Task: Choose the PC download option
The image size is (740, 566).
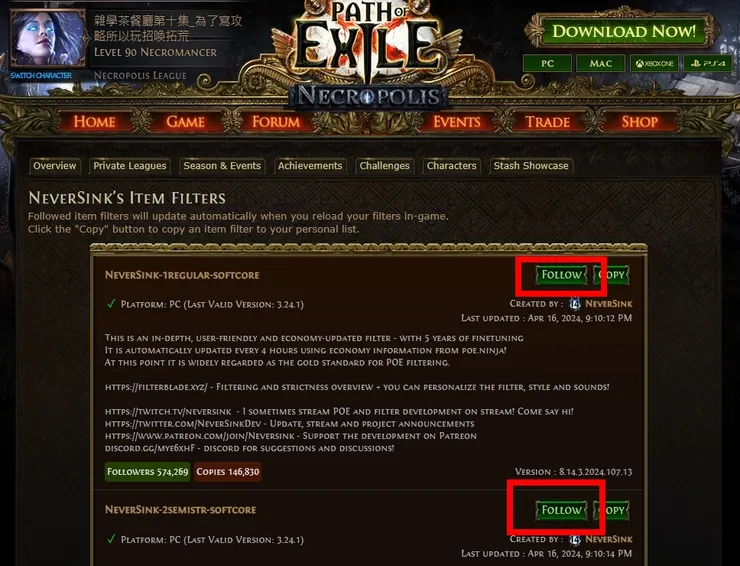Action: [x=547, y=63]
